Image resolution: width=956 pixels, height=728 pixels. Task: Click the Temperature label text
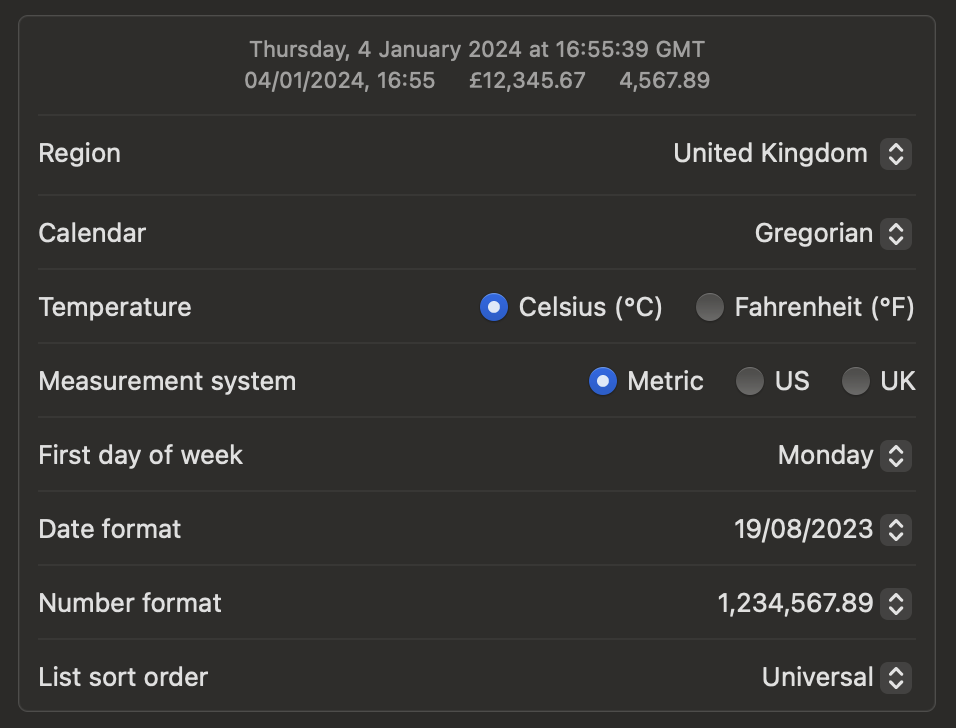click(115, 307)
